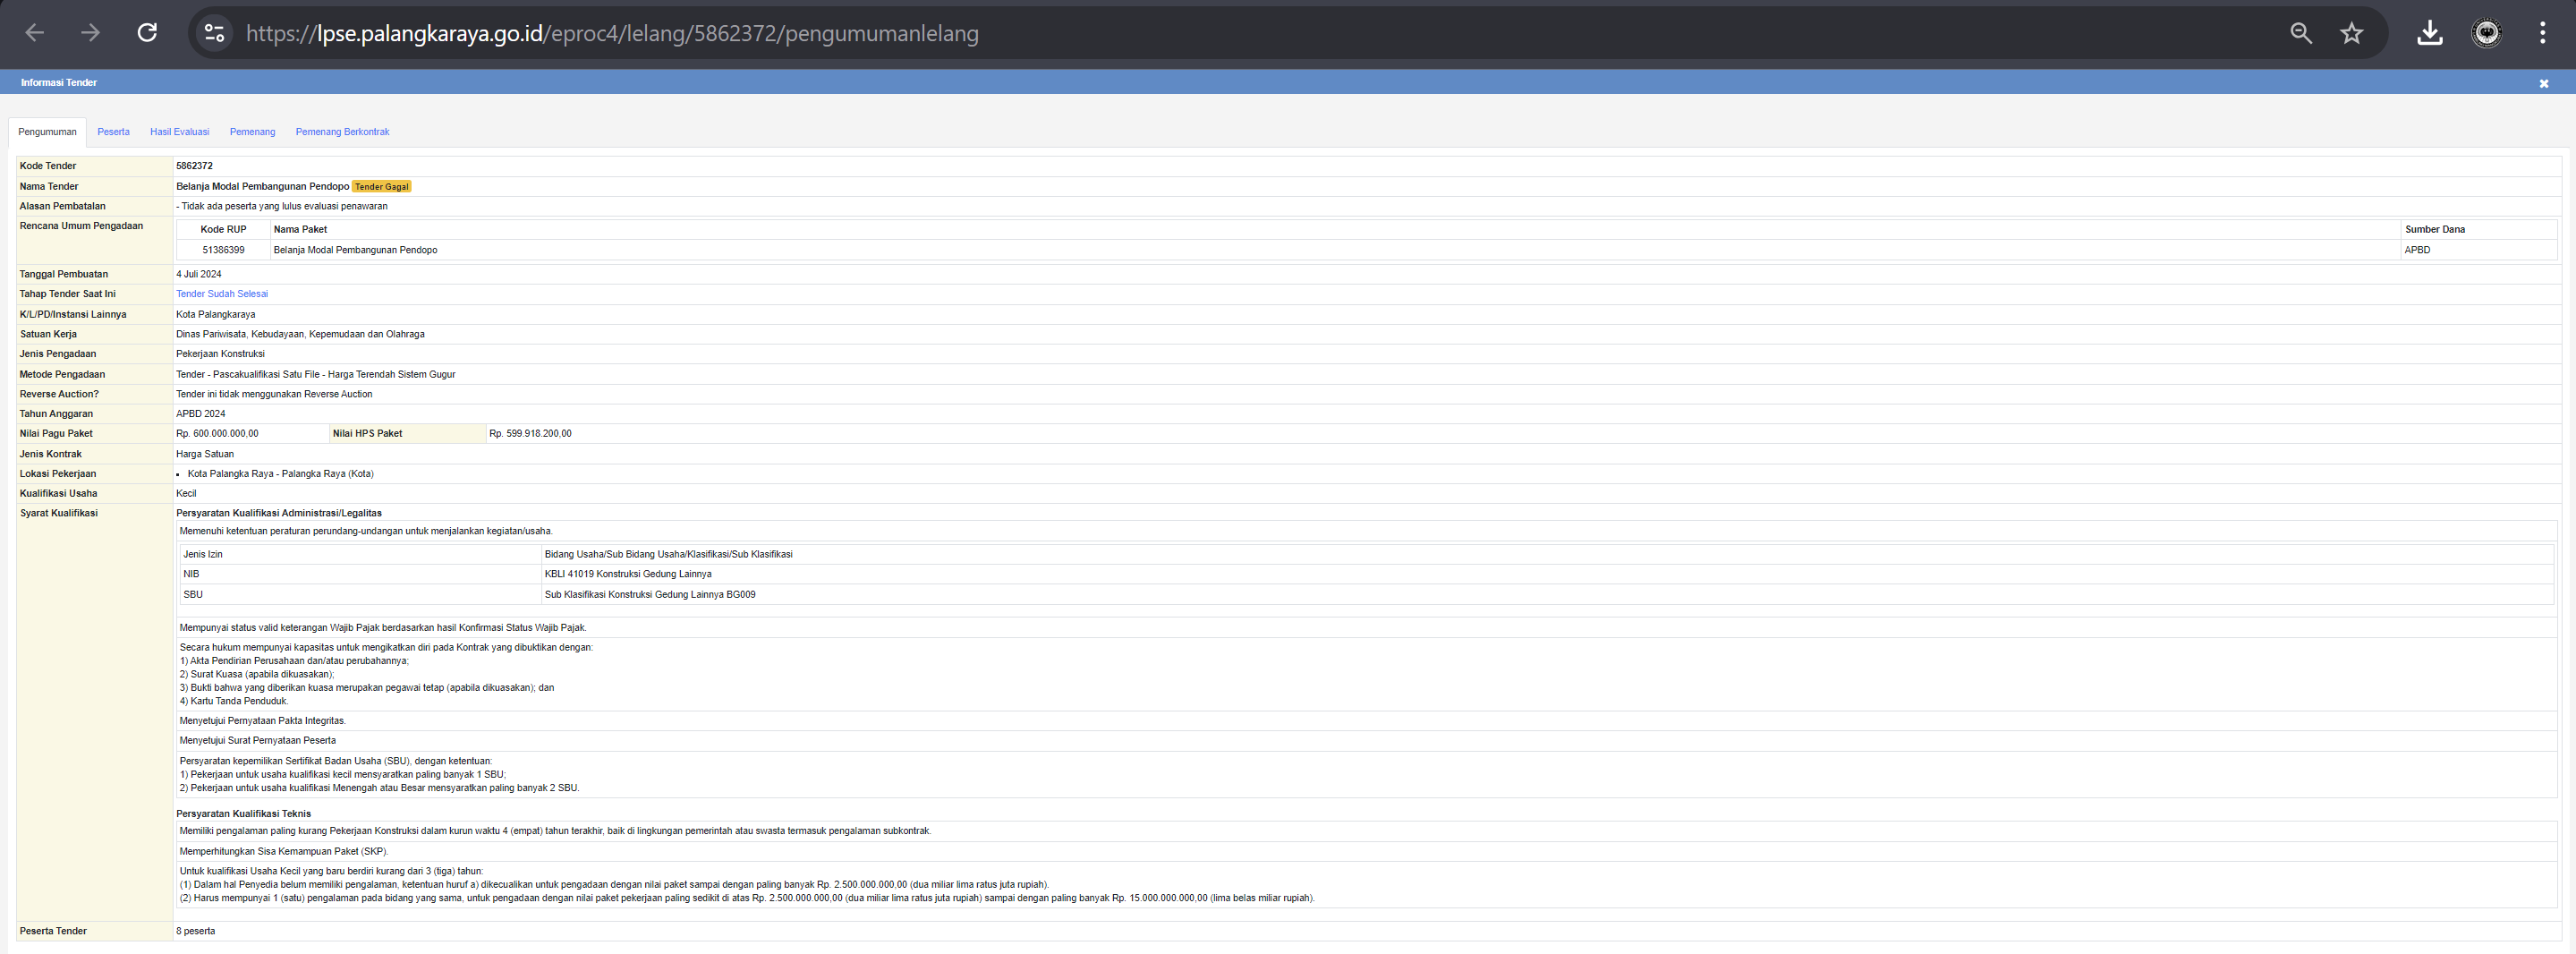Screen dimensions: 2576x954
Task: Open the browser three-dot menu
Action: pyautogui.click(x=2542, y=33)
